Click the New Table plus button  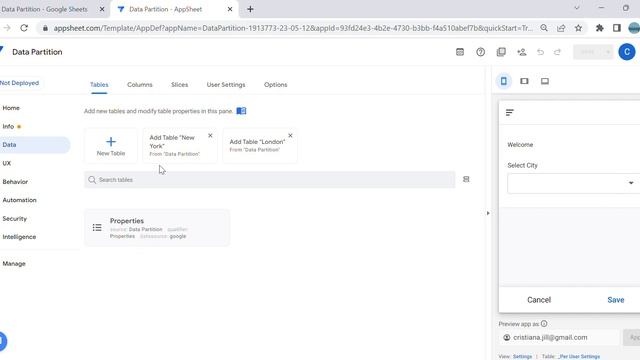(111, 146)
